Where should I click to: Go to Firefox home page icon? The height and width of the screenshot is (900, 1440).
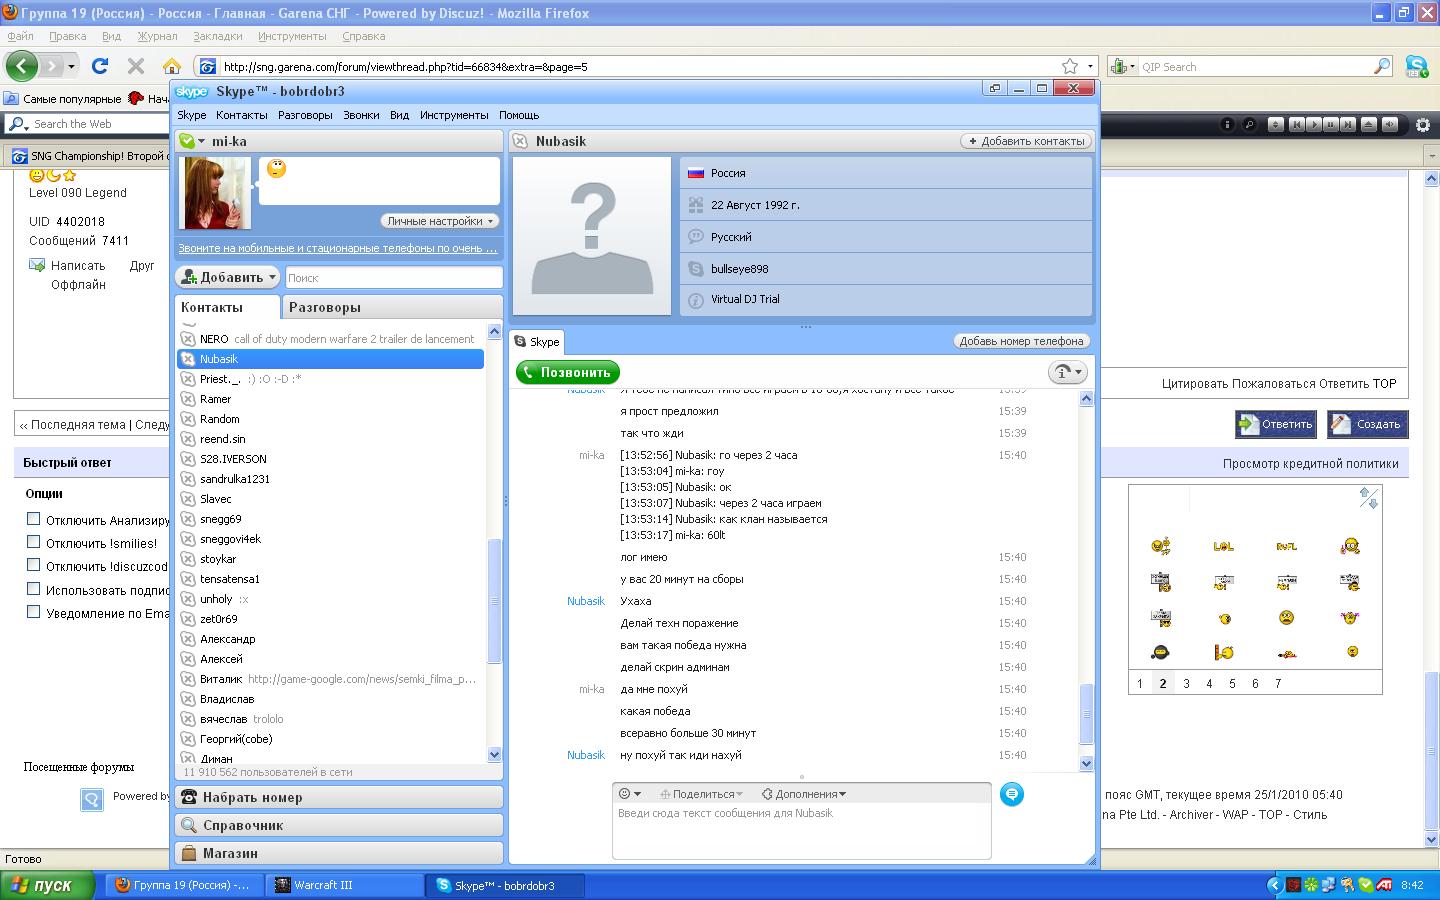pyautogui.click(x=172, y=66)
